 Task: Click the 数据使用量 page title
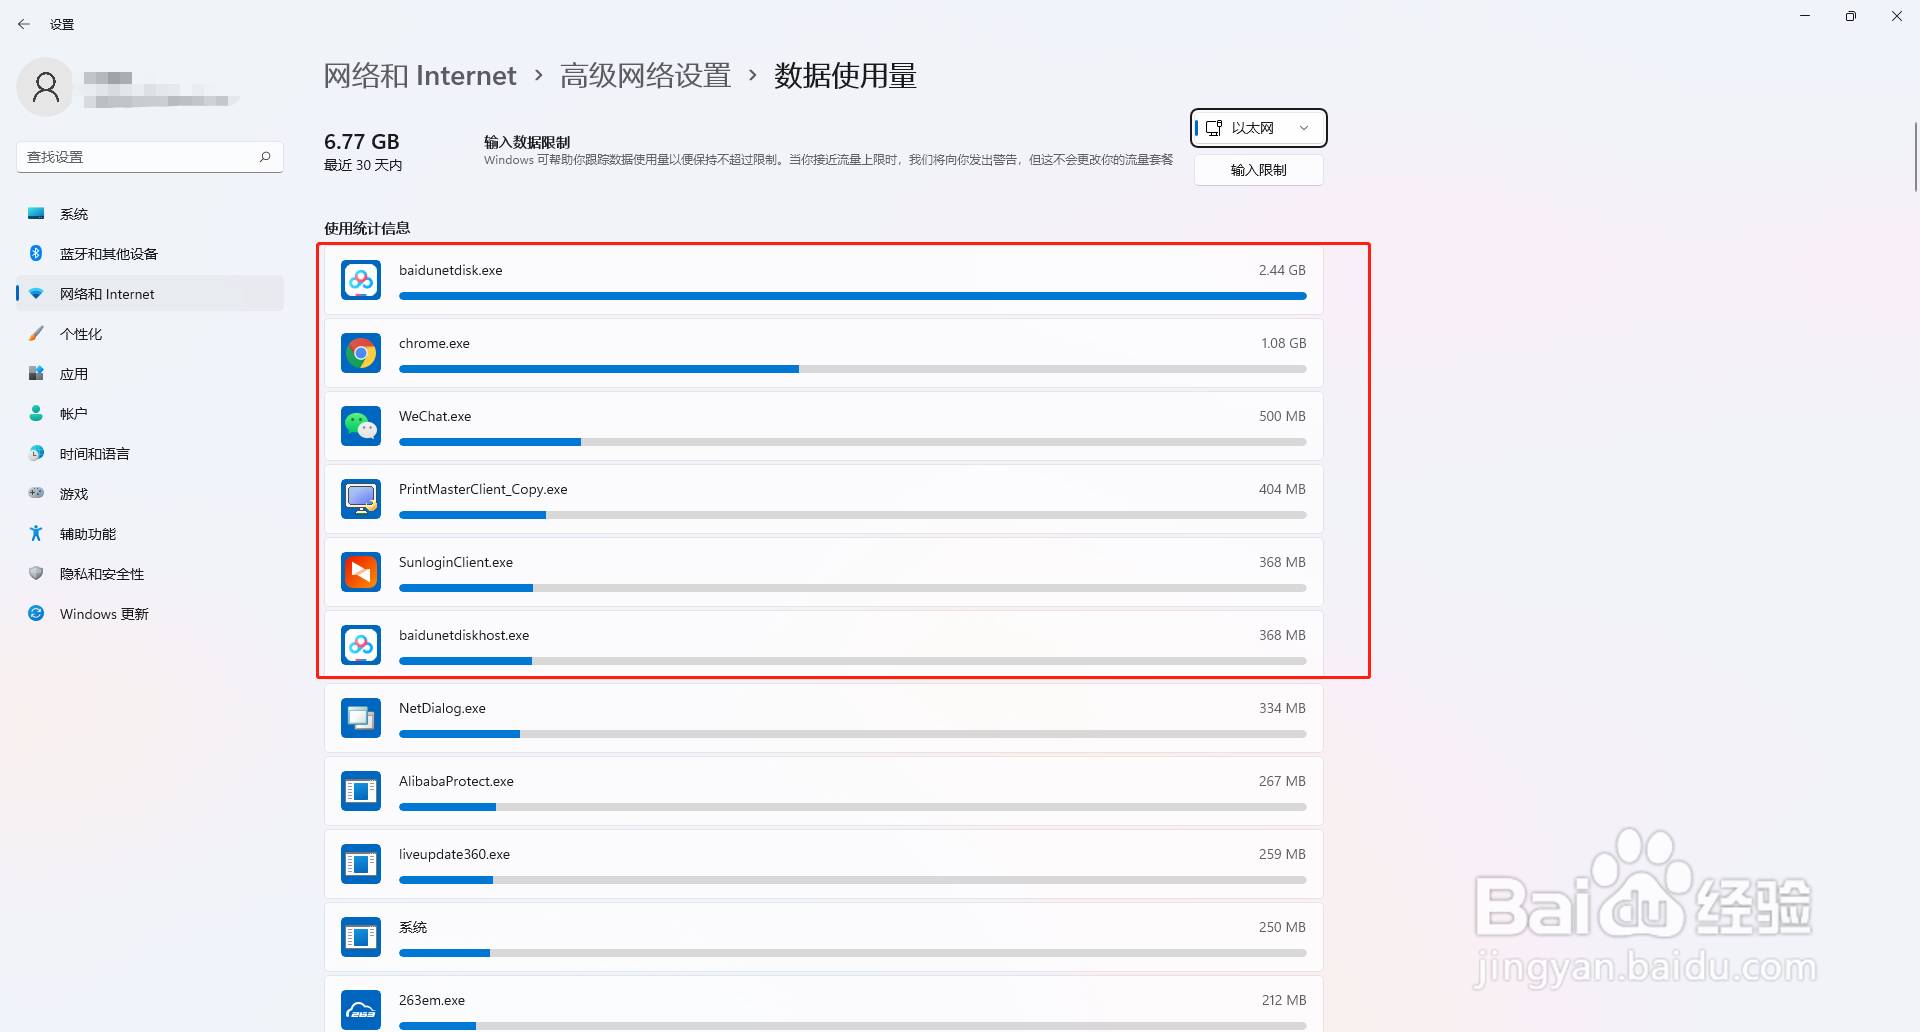[845, 76]
